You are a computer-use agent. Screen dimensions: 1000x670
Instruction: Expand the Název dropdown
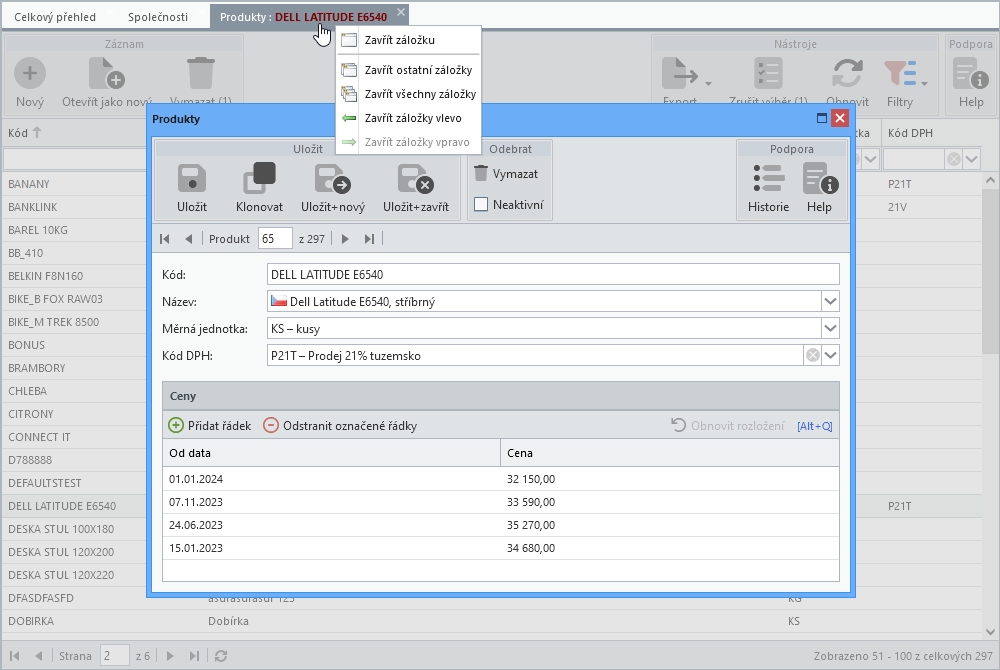click(x=830, y=302)
